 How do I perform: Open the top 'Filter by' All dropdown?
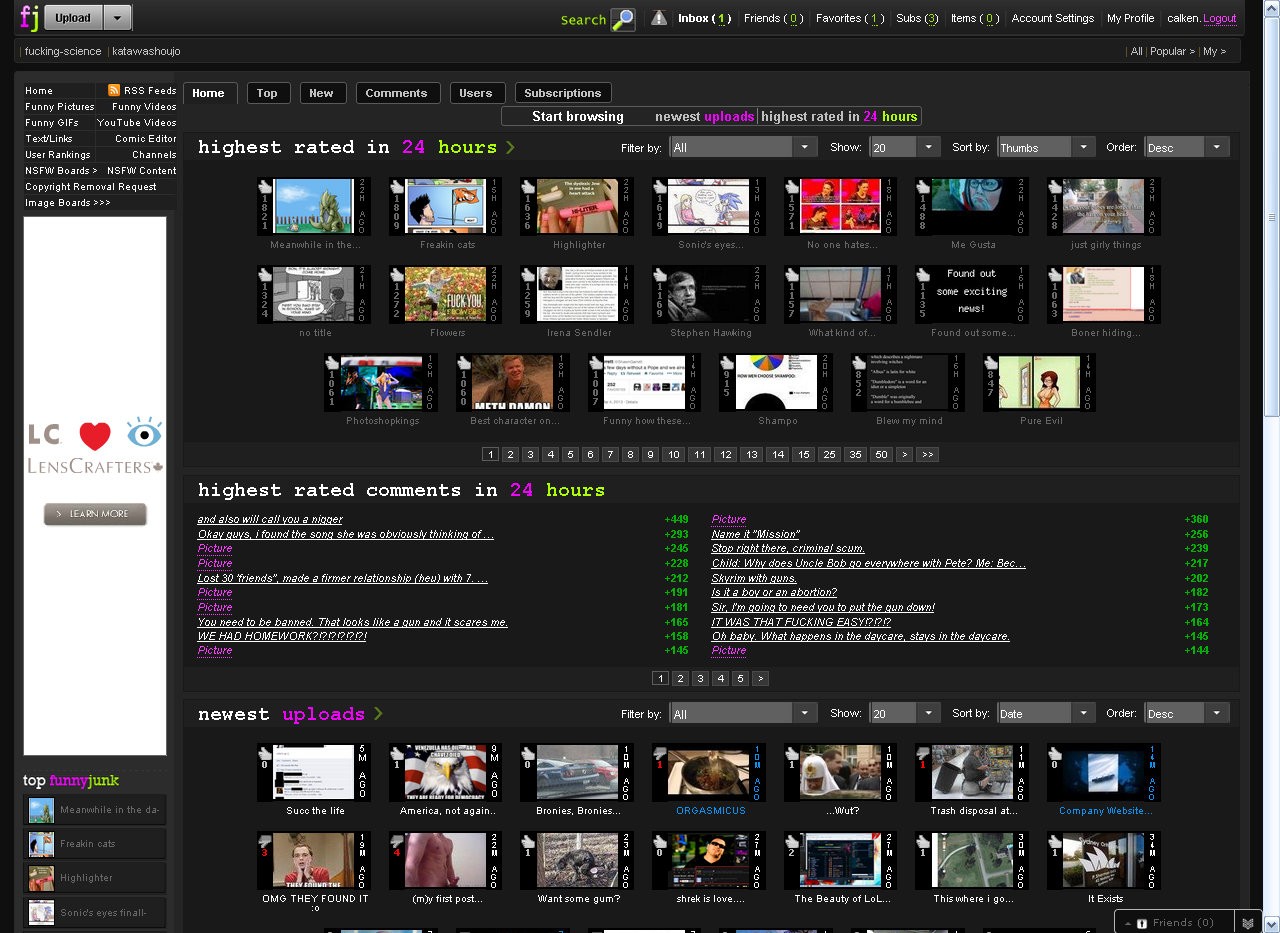[x=744, y=147]
